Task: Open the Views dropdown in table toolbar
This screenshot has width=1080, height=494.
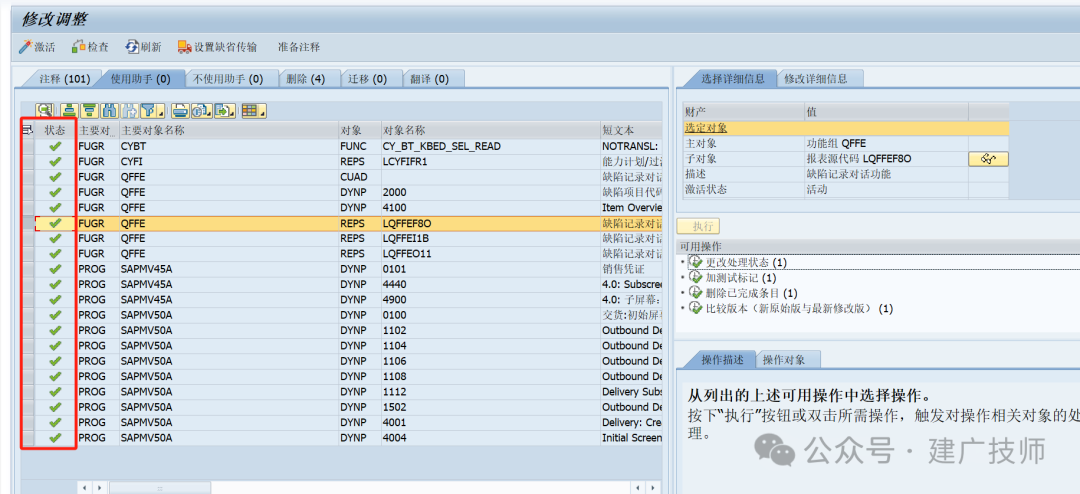Action: pyautogui.click(x=201, y=110)
